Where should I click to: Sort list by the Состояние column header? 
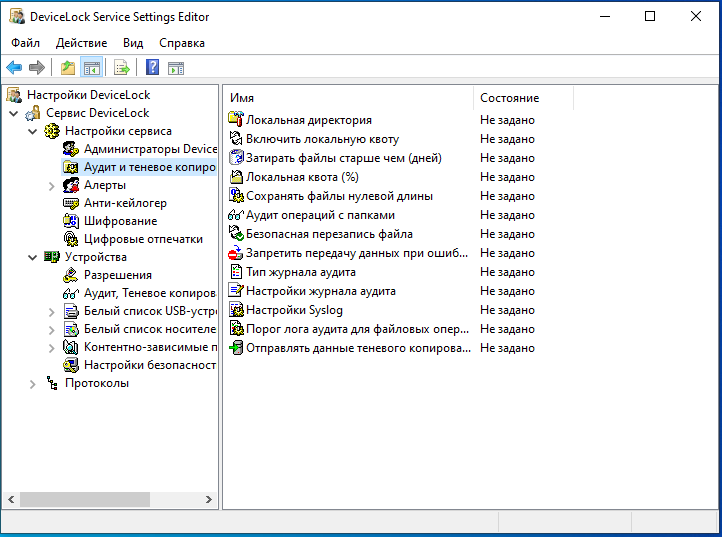[x=524, y=98]
